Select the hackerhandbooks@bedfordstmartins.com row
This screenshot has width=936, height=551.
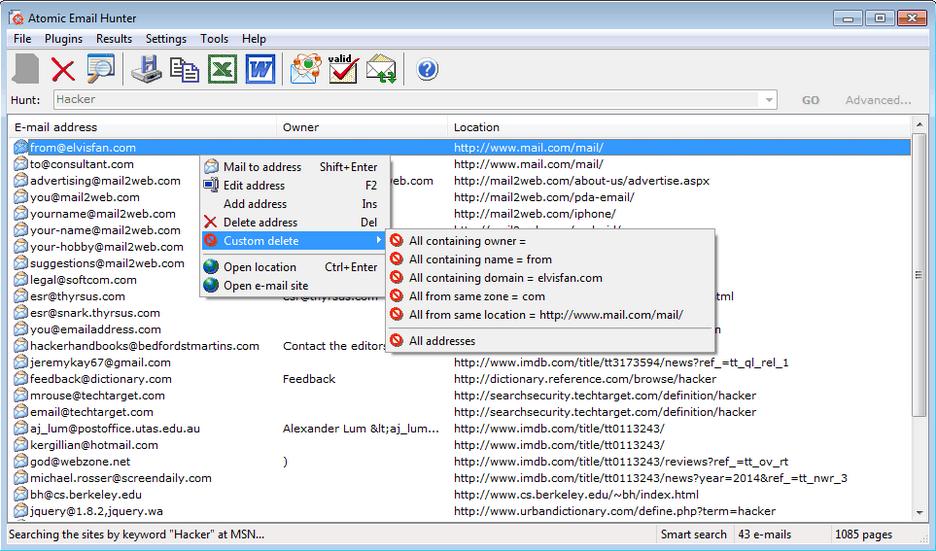coord(461,346)
